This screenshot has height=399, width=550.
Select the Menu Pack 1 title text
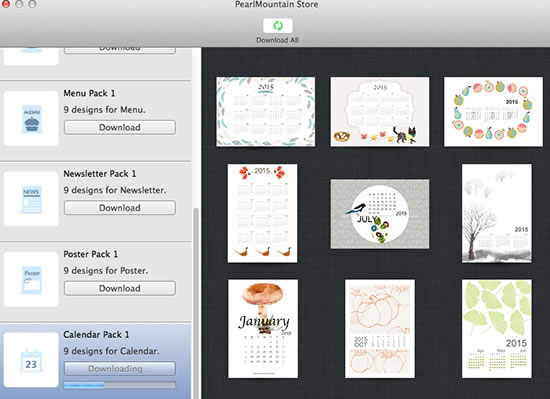tap(89, 93)
